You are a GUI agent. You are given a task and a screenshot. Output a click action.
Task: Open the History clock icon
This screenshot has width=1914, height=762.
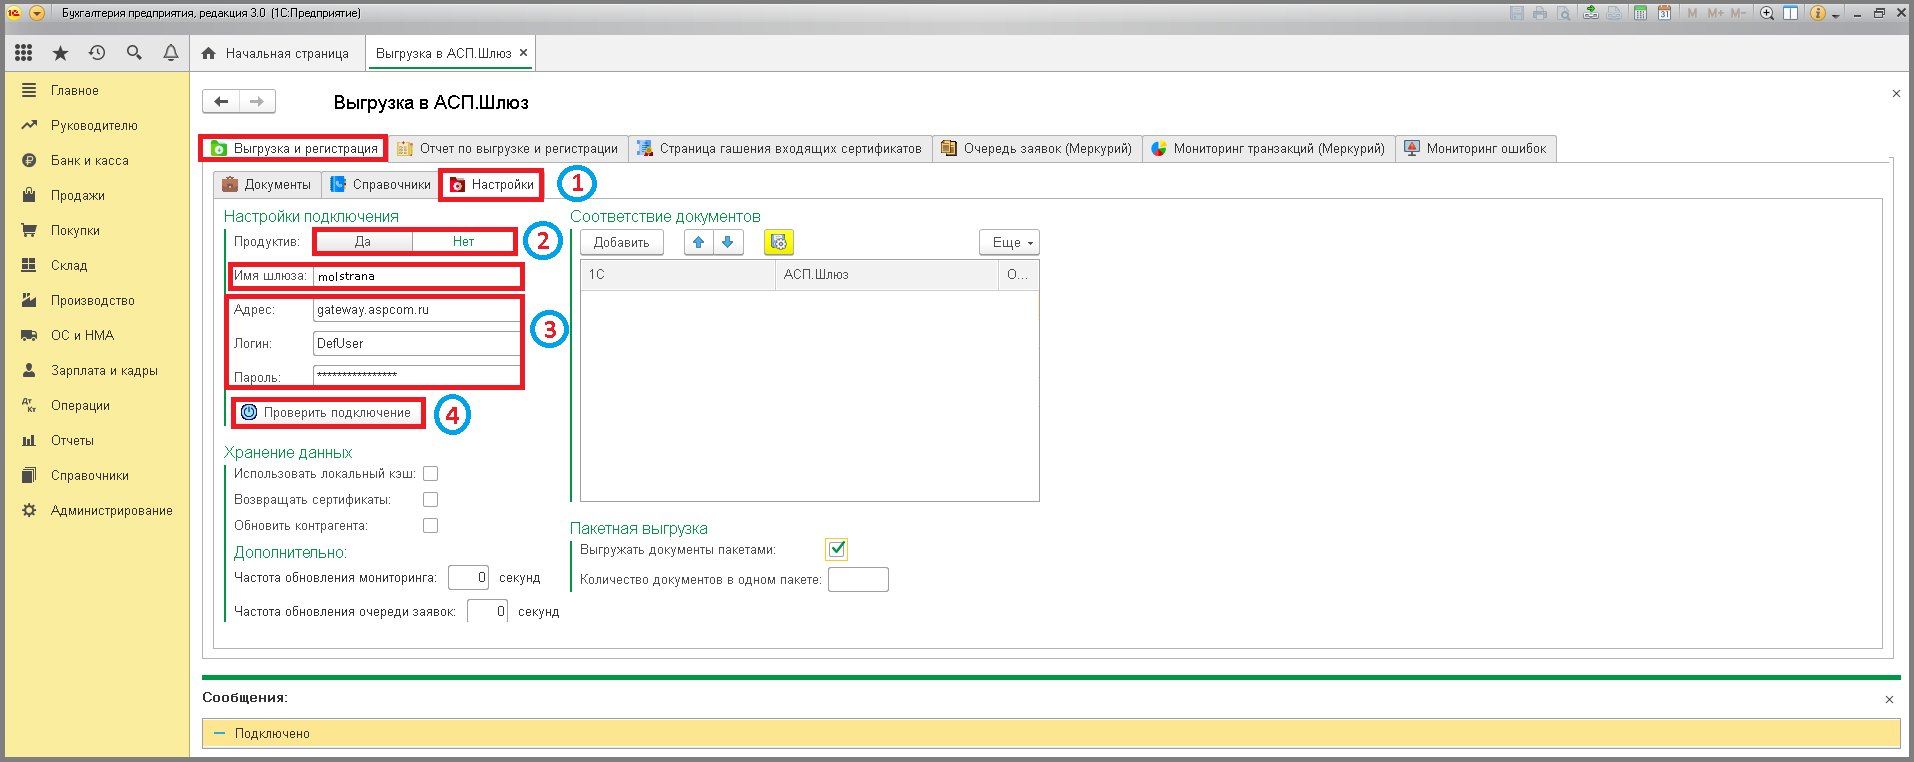click(x=97, y=53)
